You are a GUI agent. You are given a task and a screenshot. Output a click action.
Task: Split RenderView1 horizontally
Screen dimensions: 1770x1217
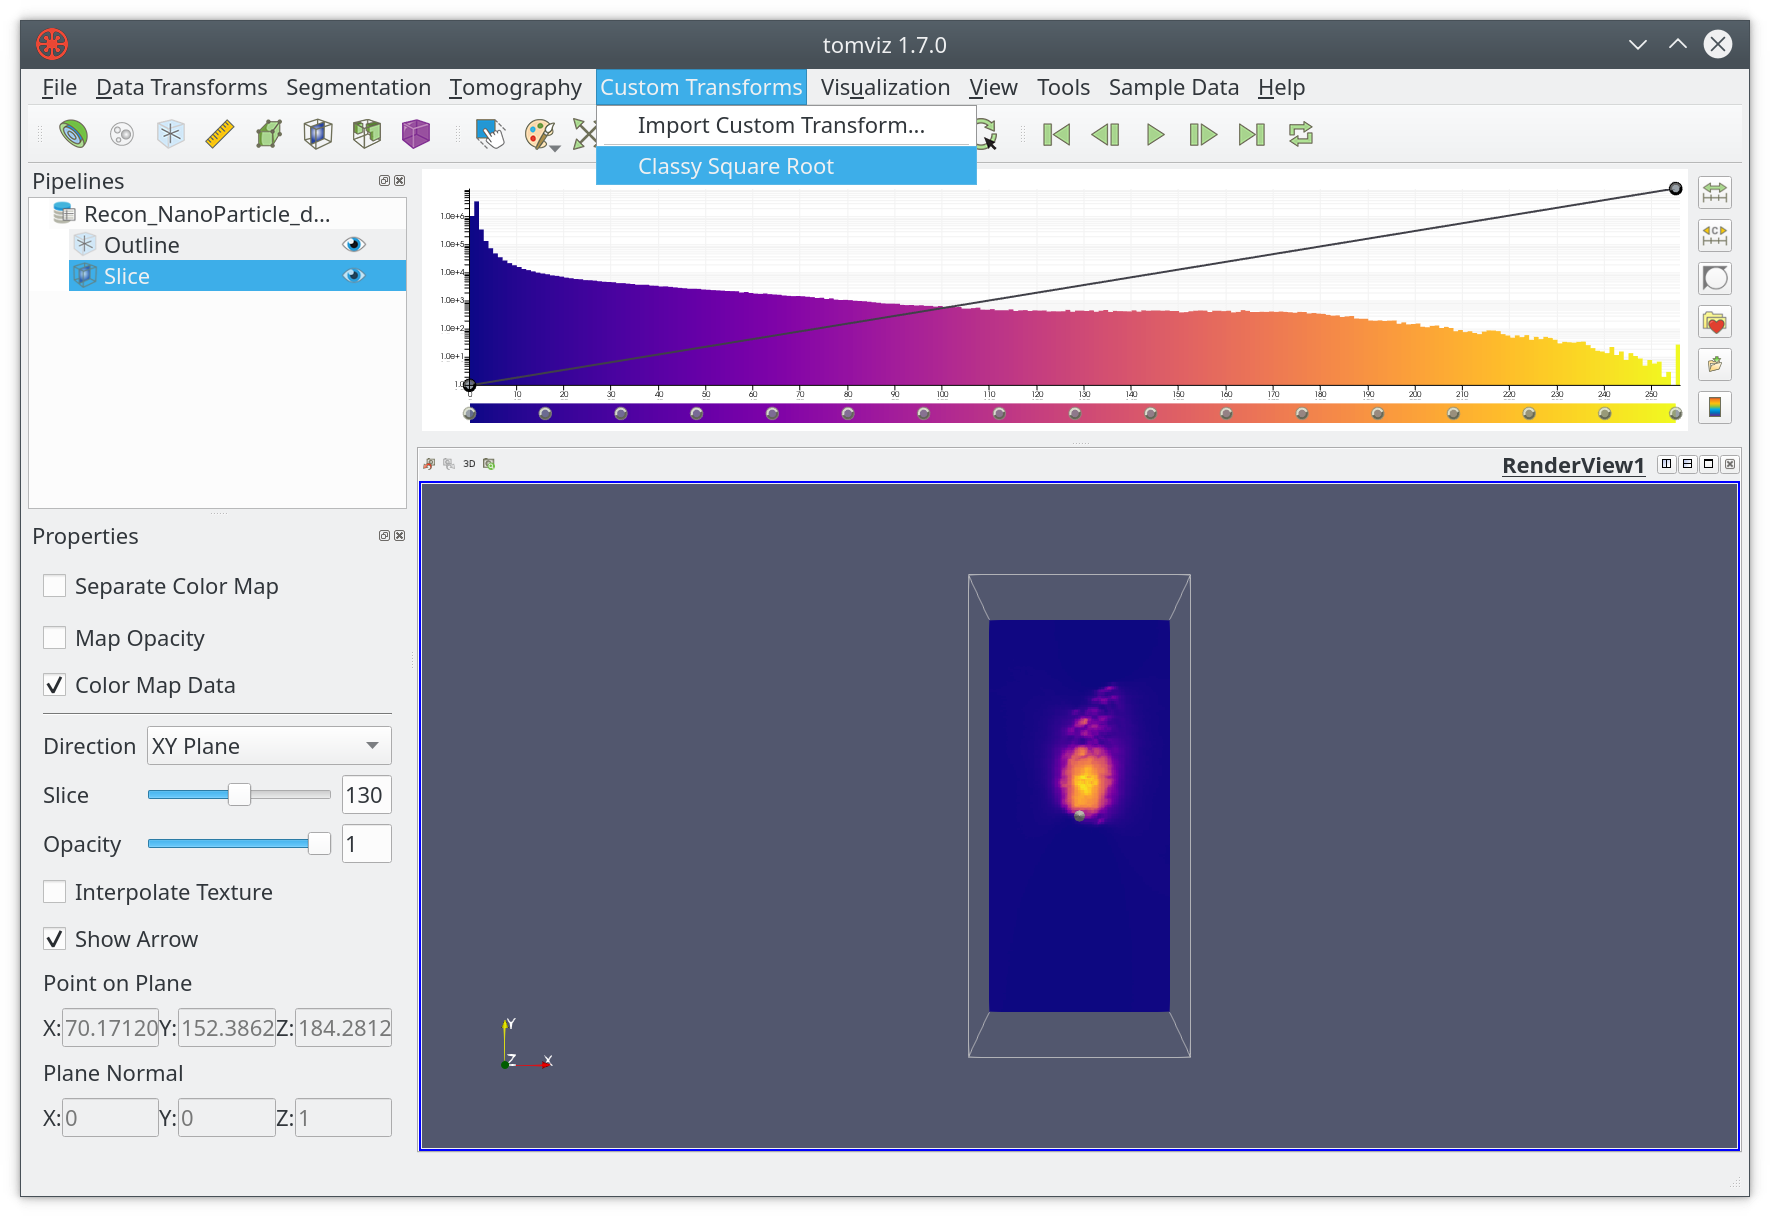(x=1666, y=464)
